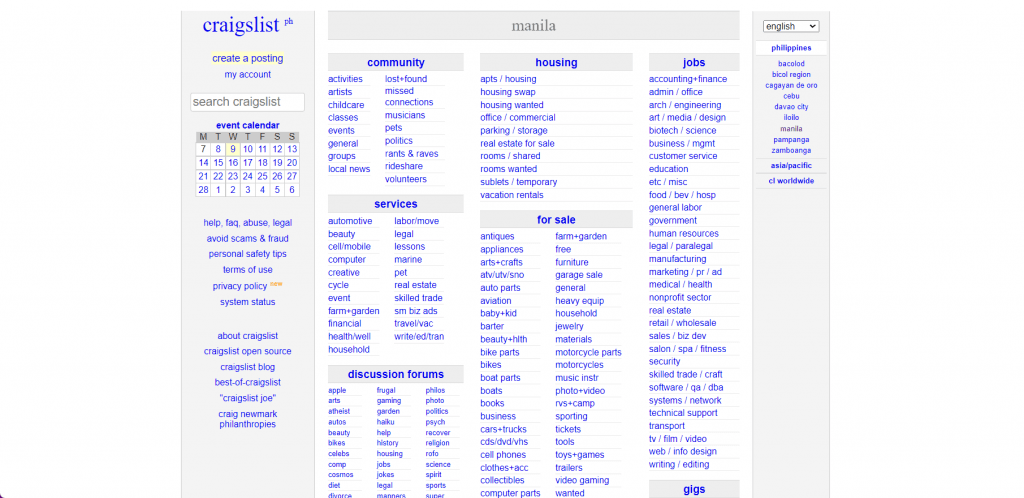Open craig newmark philanthropies link

click(248, 419)
